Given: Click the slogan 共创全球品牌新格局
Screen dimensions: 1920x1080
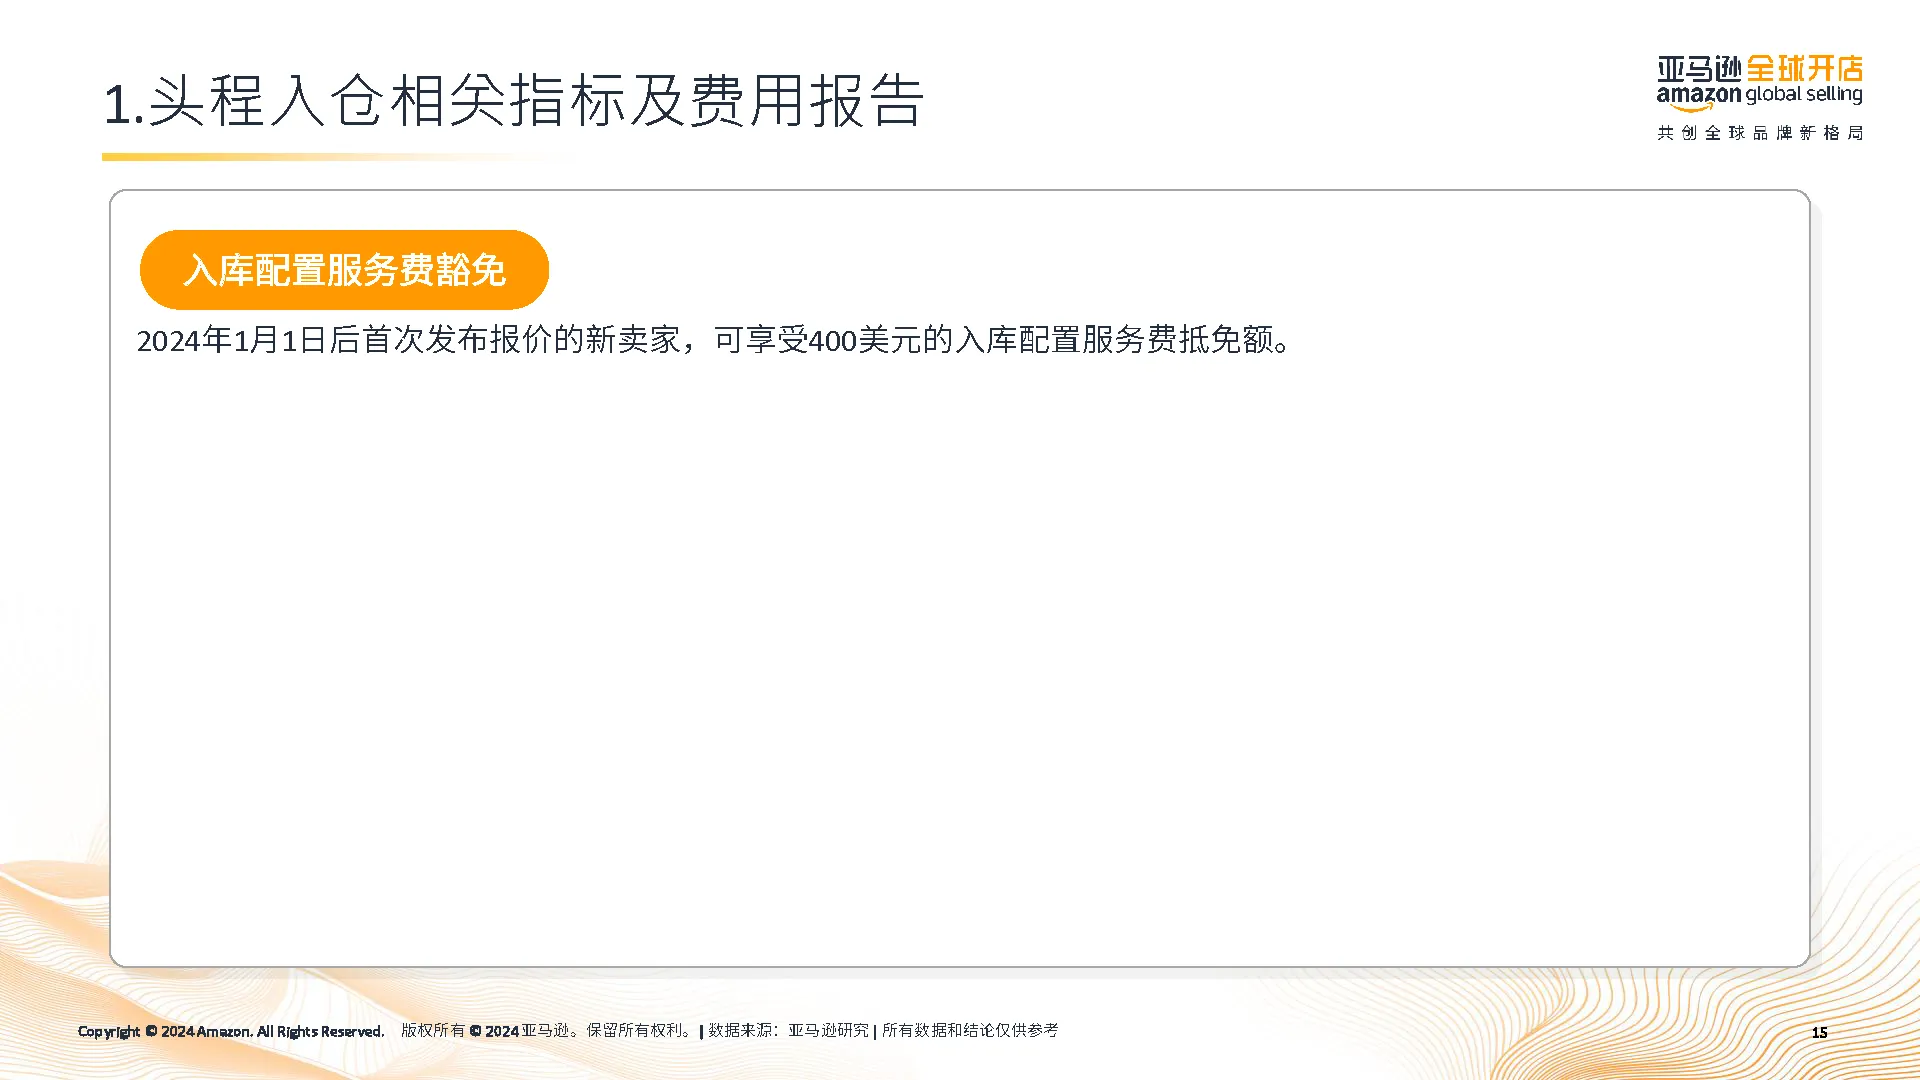Looking at the screenshot, I should pyautogui.click(x=1759, y=133).
